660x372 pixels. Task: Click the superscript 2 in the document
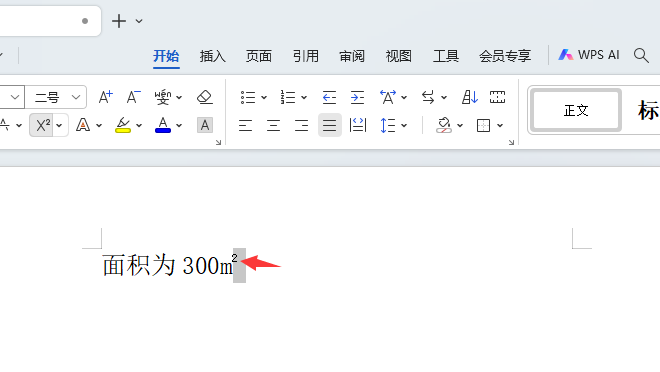click(234, 258)
